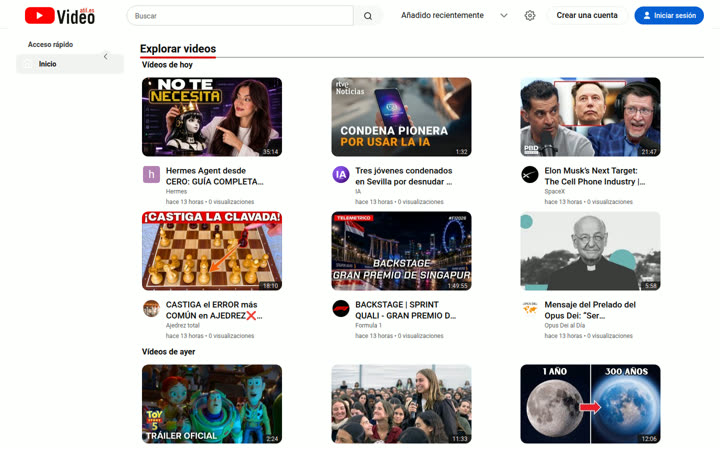
Task: Click the Iniciar sesión button
Action: pyautogui.click(x=669, y=16)
